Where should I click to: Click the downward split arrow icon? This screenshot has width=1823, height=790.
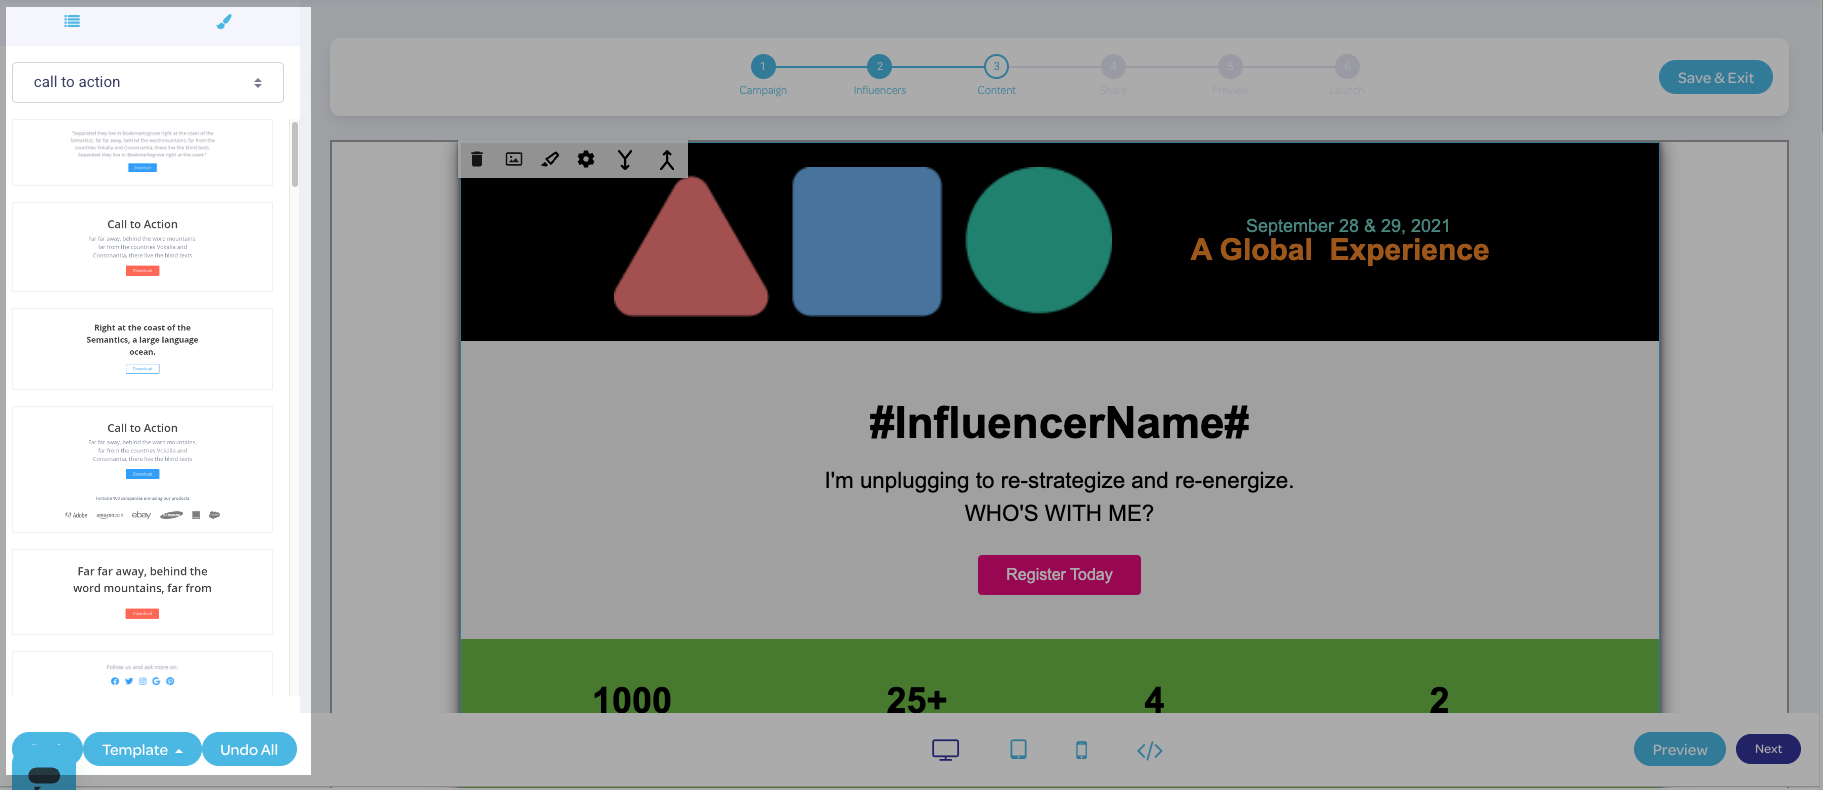tap(625, 160)
